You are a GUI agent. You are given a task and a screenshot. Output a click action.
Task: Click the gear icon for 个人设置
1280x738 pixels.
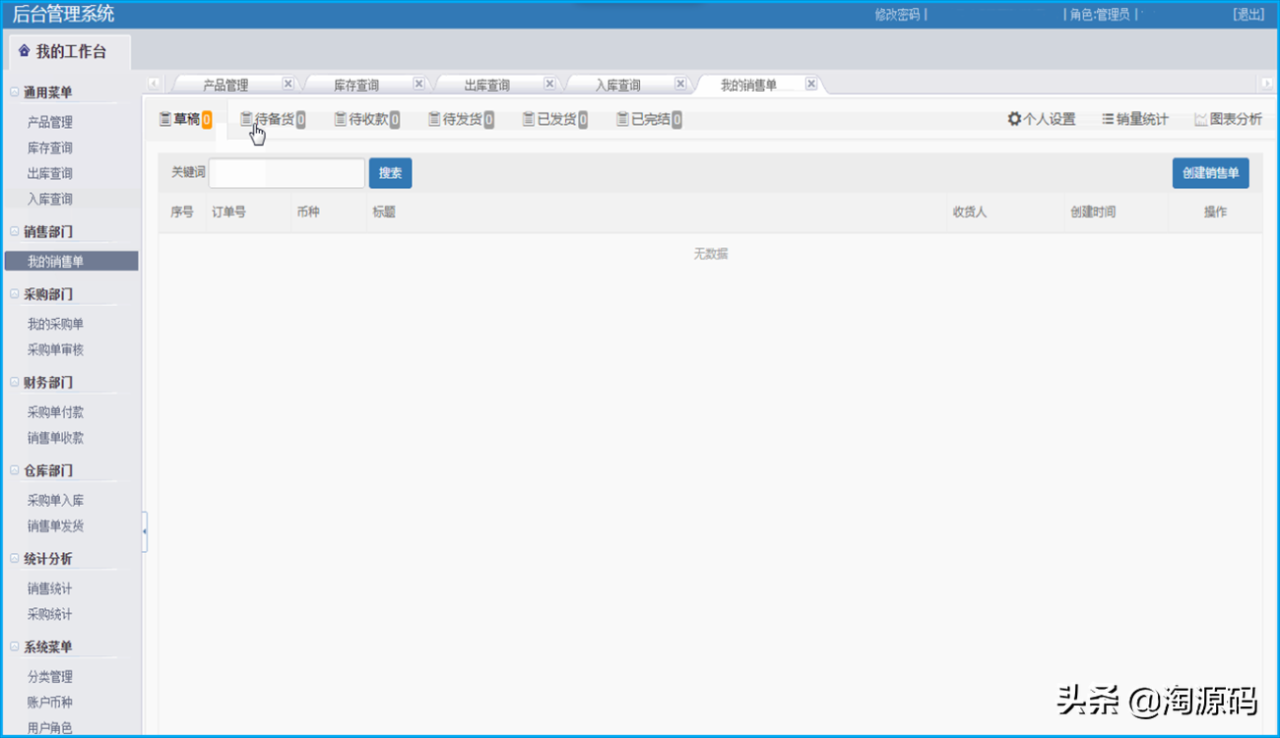tap(1014, 119)
